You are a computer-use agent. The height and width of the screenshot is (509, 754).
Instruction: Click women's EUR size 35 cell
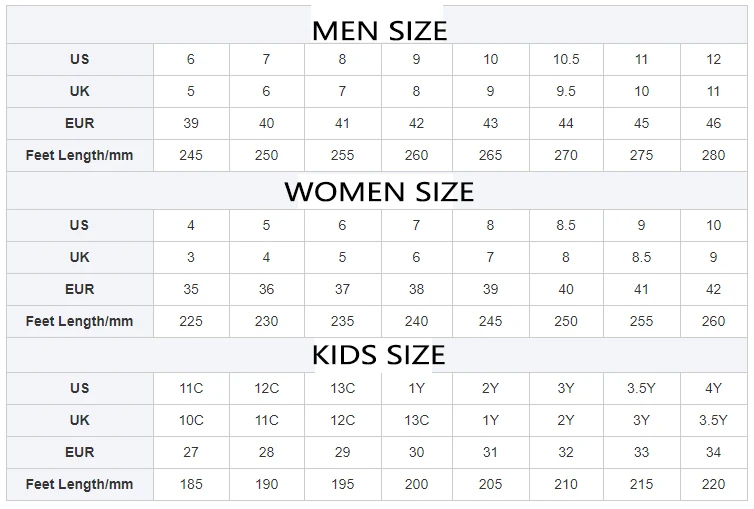point(191,289)
